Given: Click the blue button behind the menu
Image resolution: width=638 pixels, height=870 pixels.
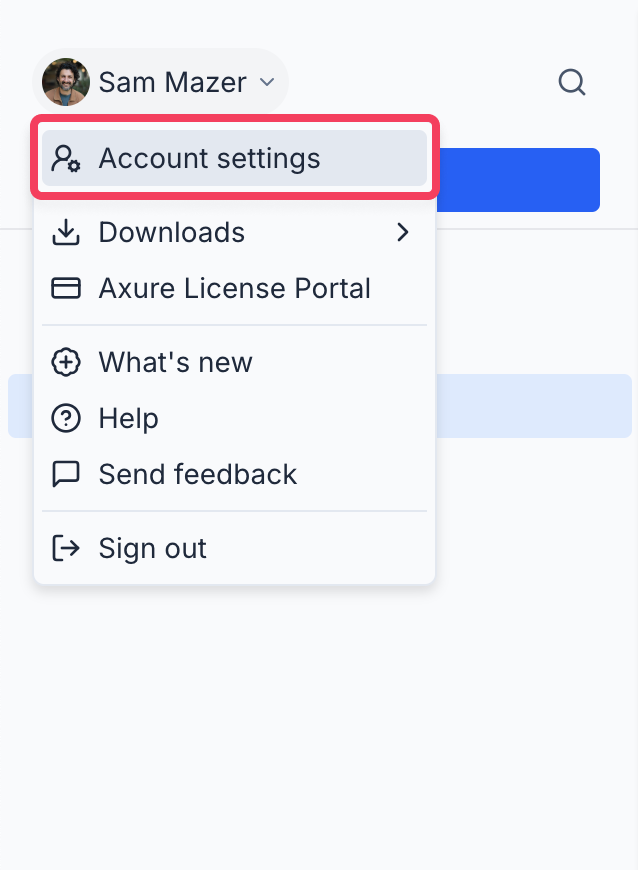Looking at the screenshot, I should (x=518, y=180).
